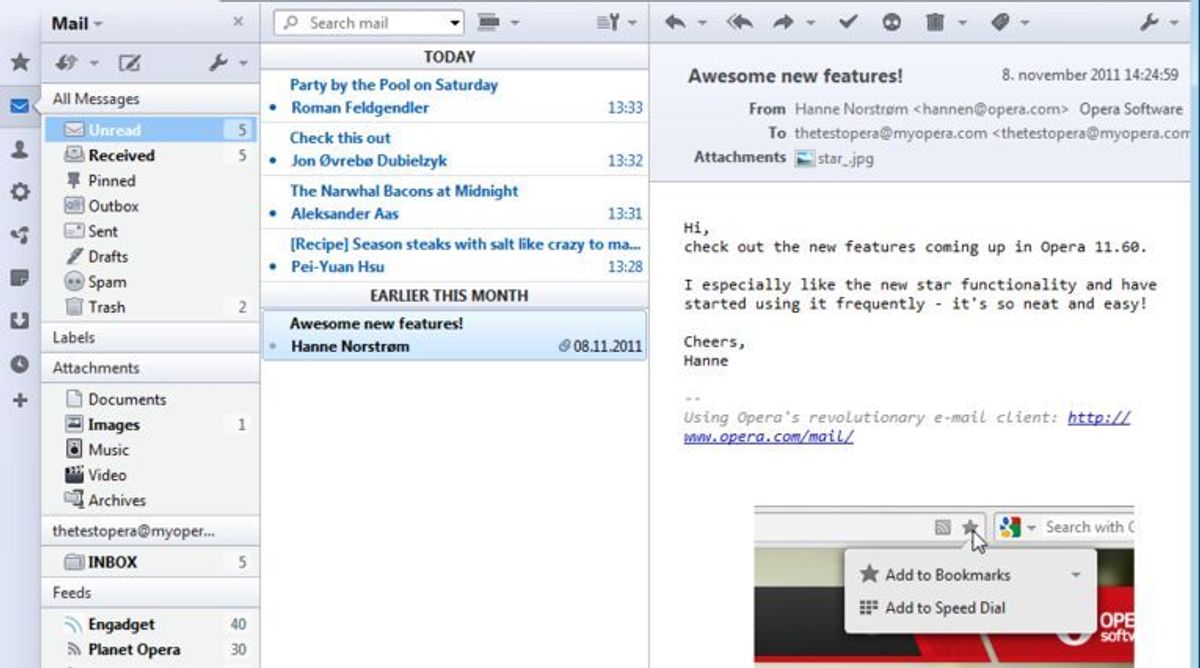Open the Label tag menu
The height and width of the screenshot is (668, 1200).
(1000, 22)
